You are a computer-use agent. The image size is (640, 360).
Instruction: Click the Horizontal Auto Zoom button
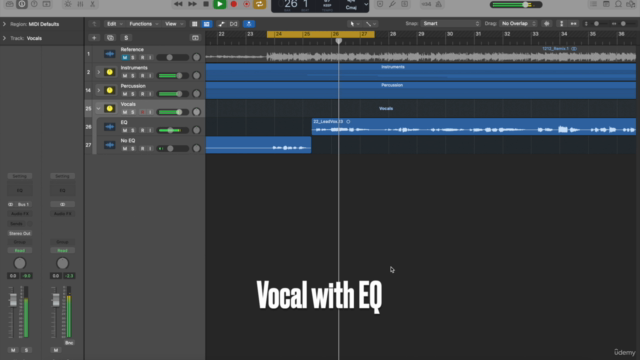click(573, 24)
